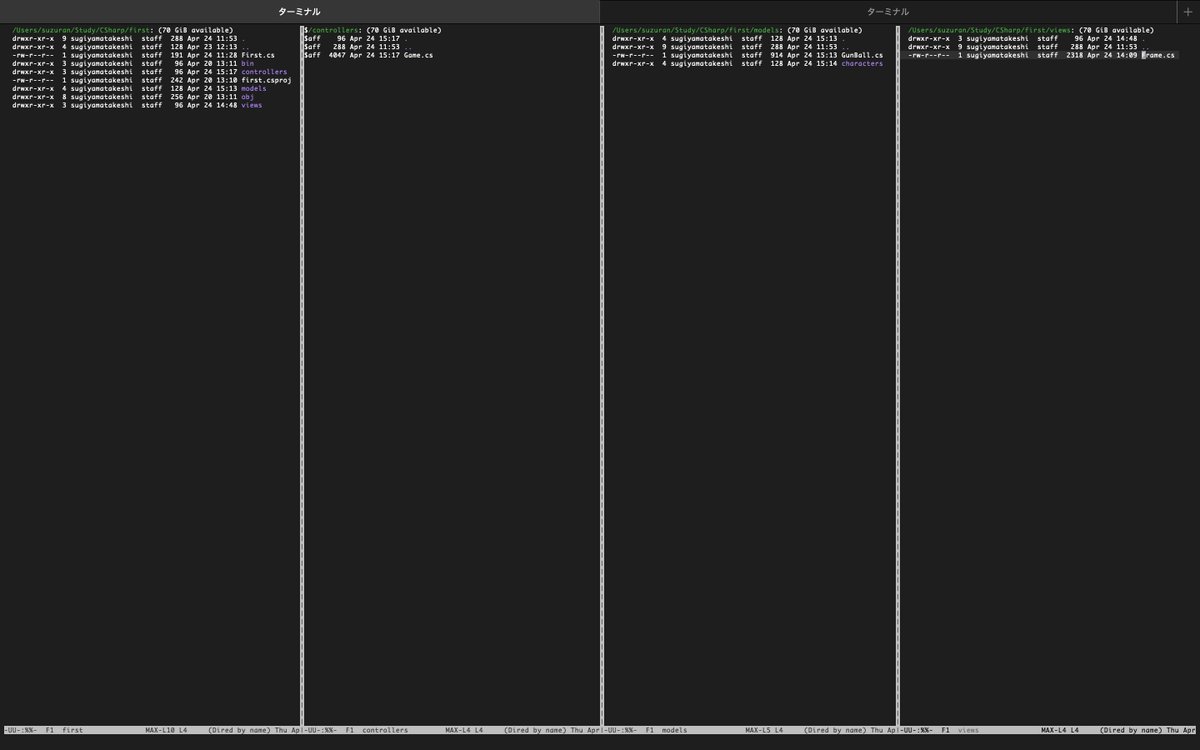This screenshot has width=1200, height=750.
Task: Click the 'models' buffer name in mode line
Action: (x=674, y=730)
